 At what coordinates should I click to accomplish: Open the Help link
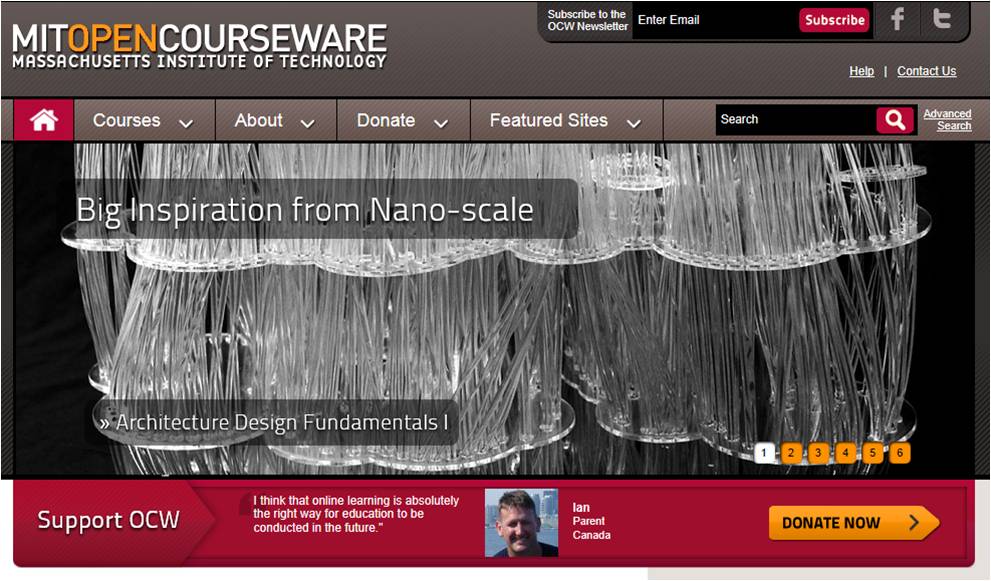[x=861, y=71]
